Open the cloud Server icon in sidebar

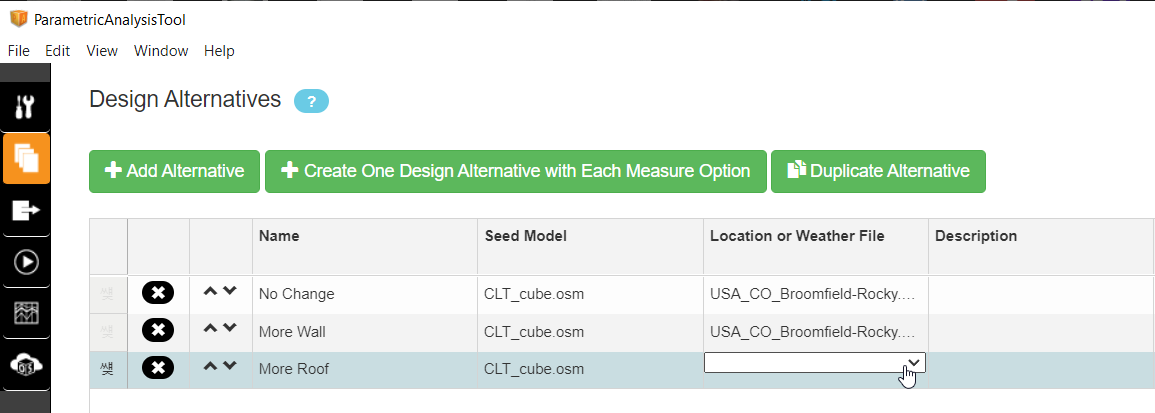coord(26,366)
